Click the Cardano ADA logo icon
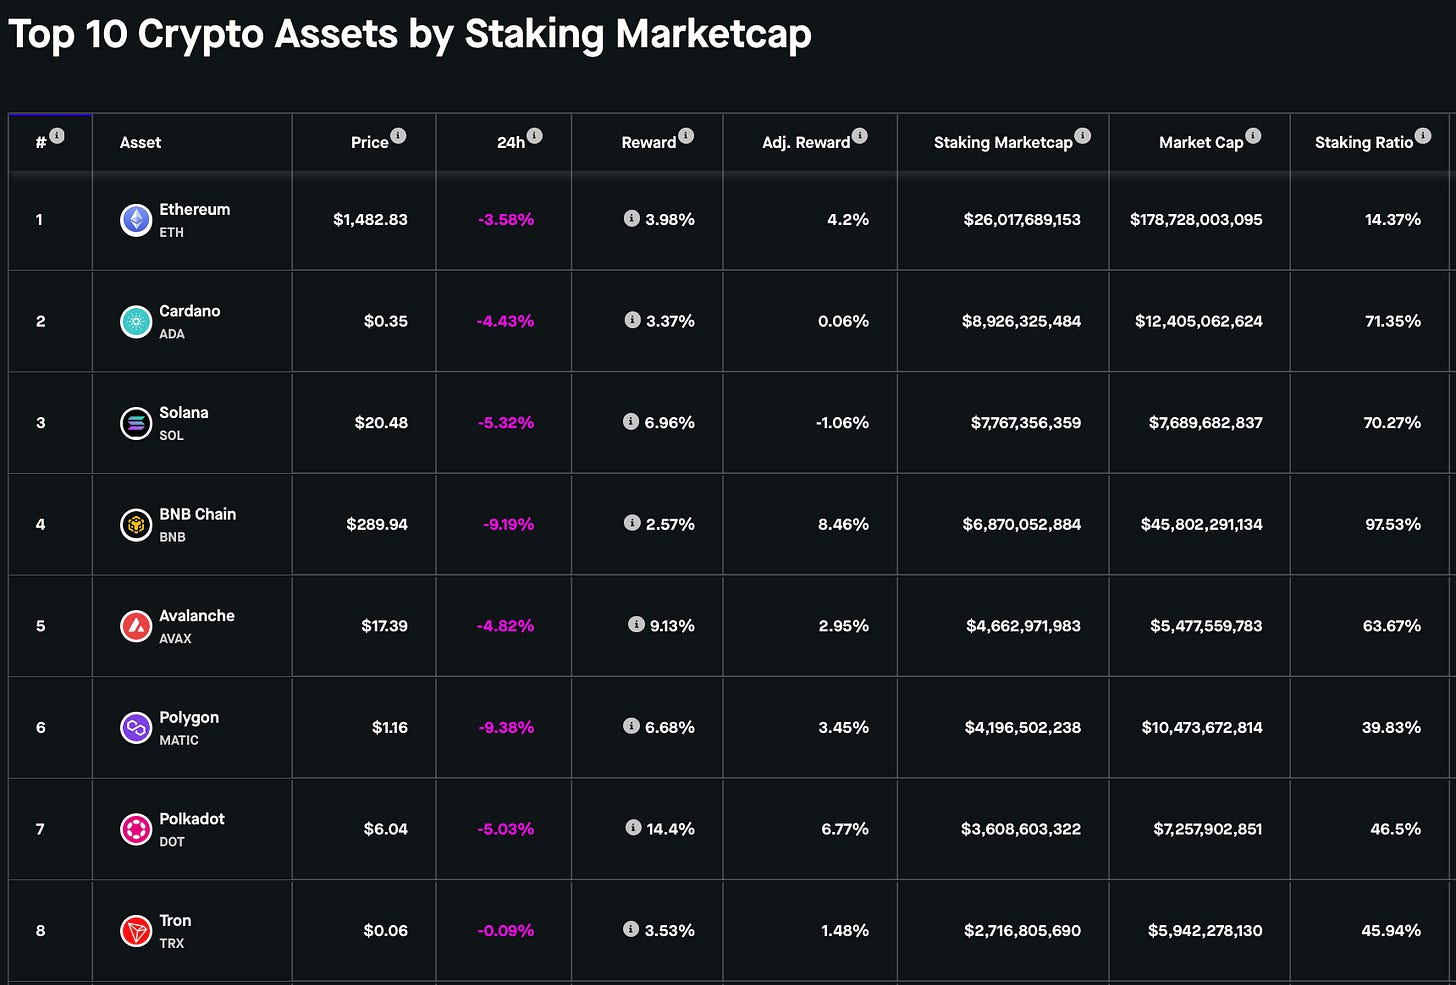1456x985 pixels. click(x=136, y=321)
